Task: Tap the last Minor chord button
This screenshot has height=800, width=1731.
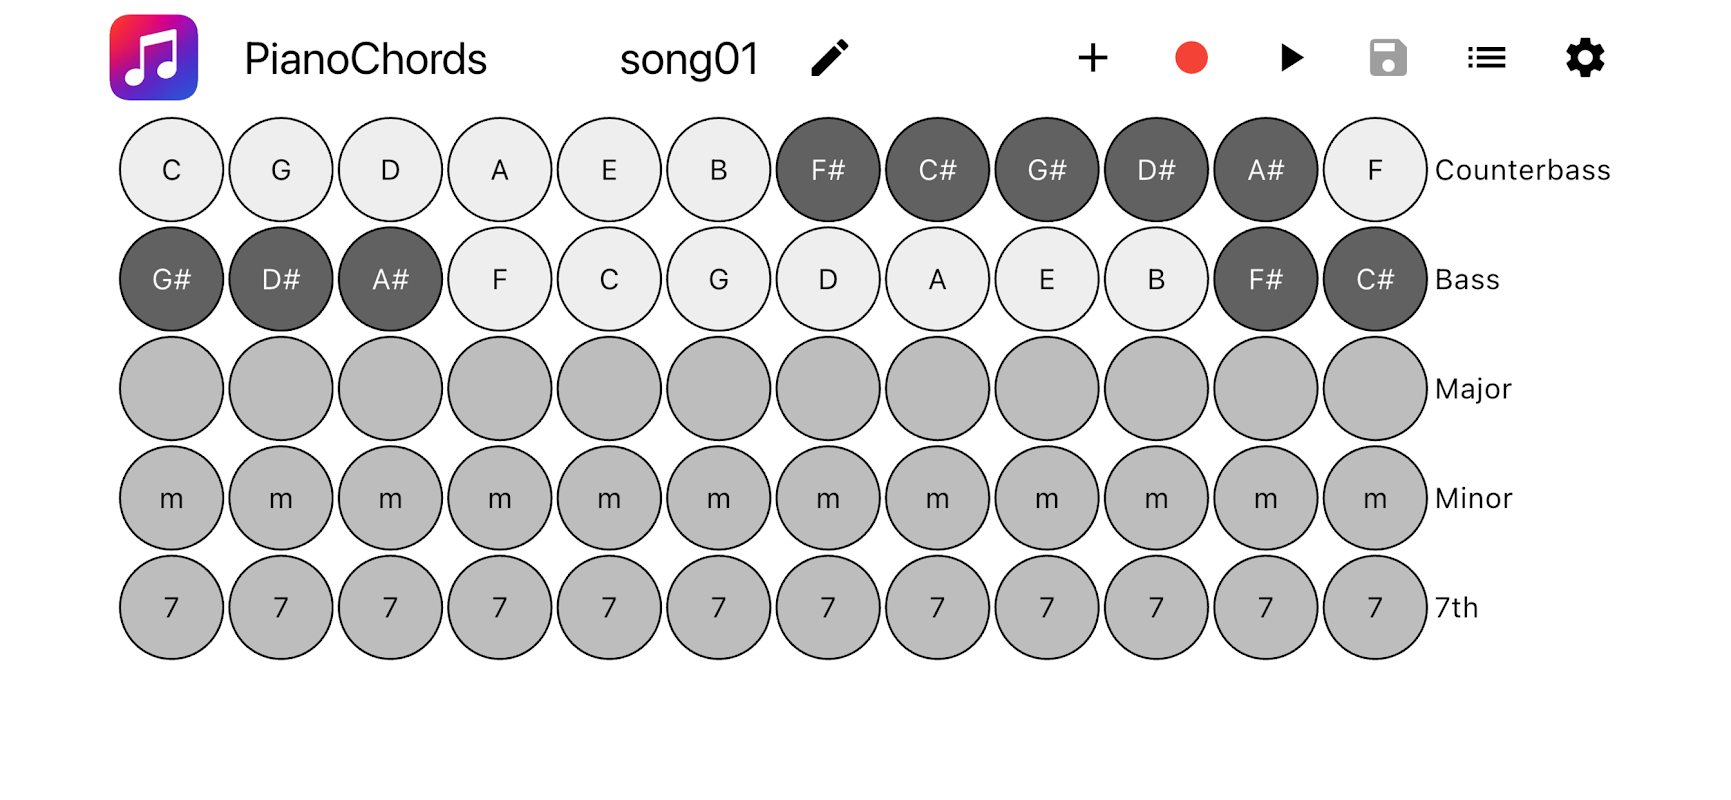Action: click(x=1375, y=498)
